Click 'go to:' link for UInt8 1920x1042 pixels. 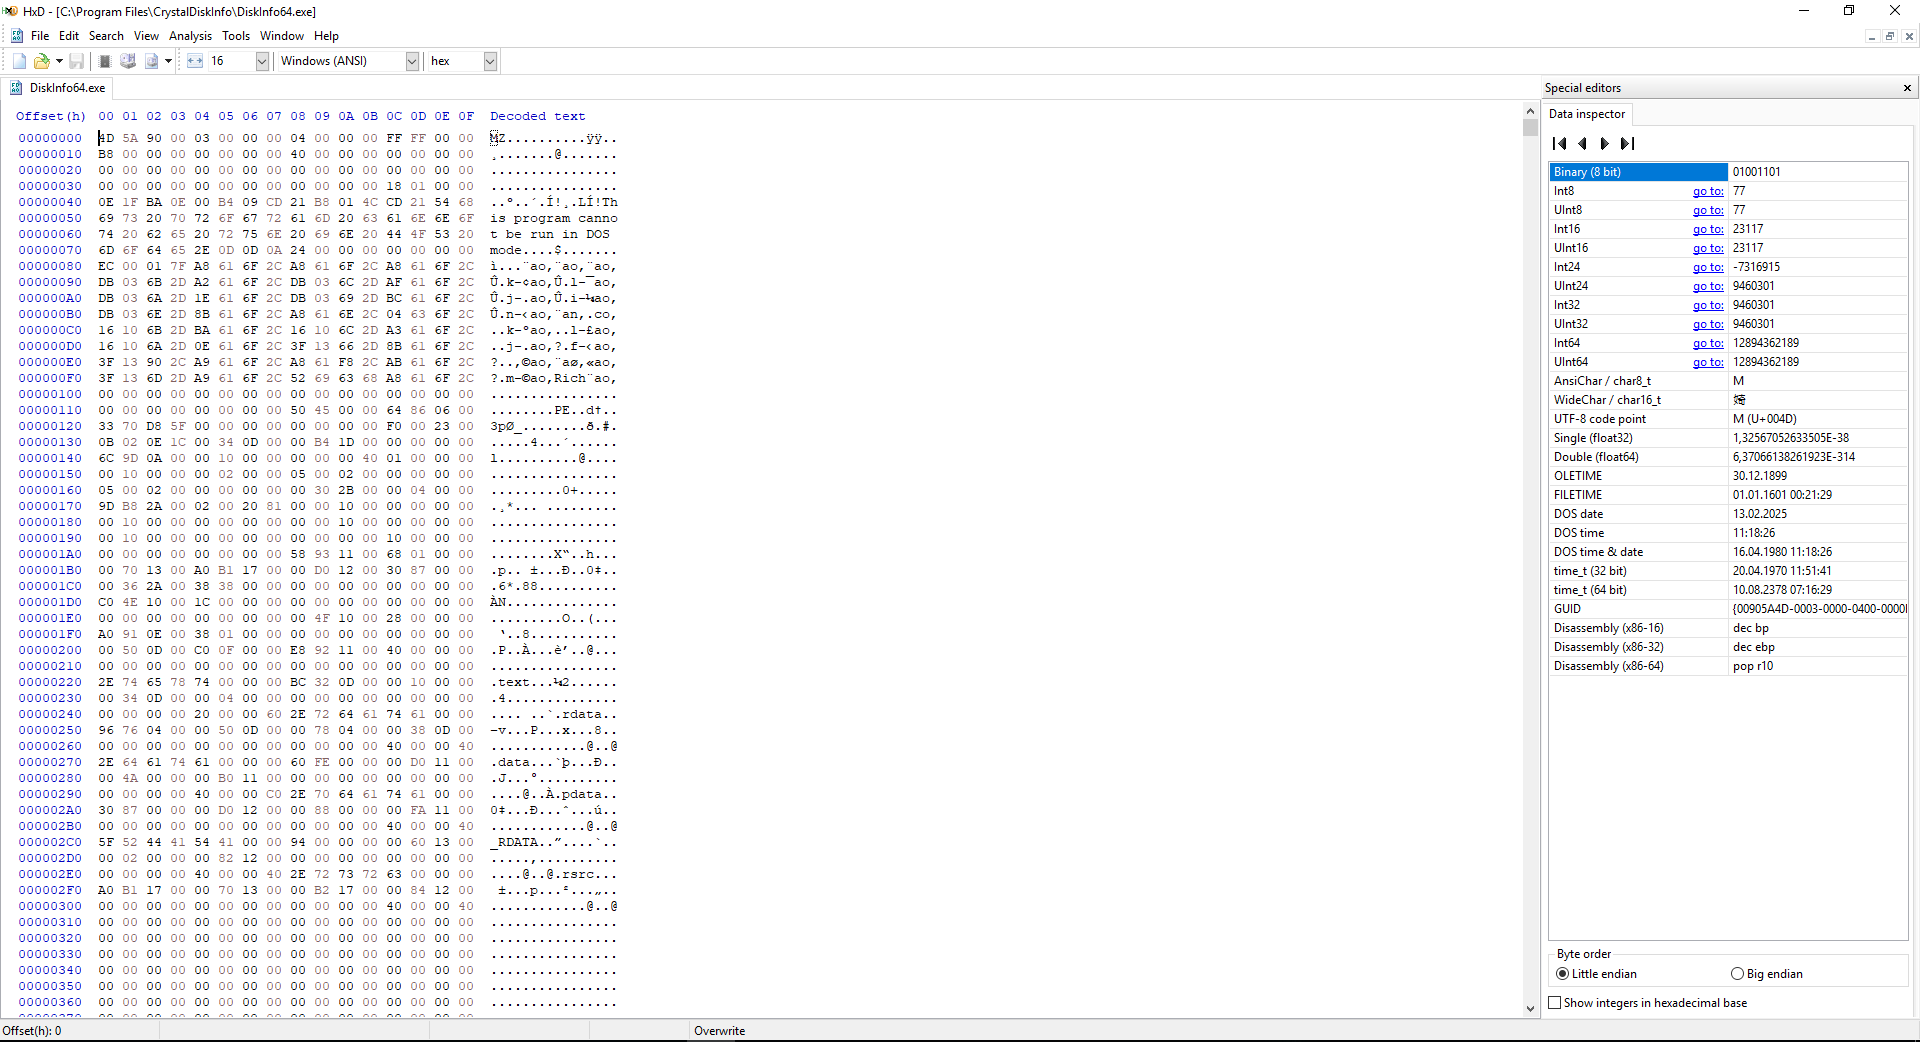(1708, 210)
